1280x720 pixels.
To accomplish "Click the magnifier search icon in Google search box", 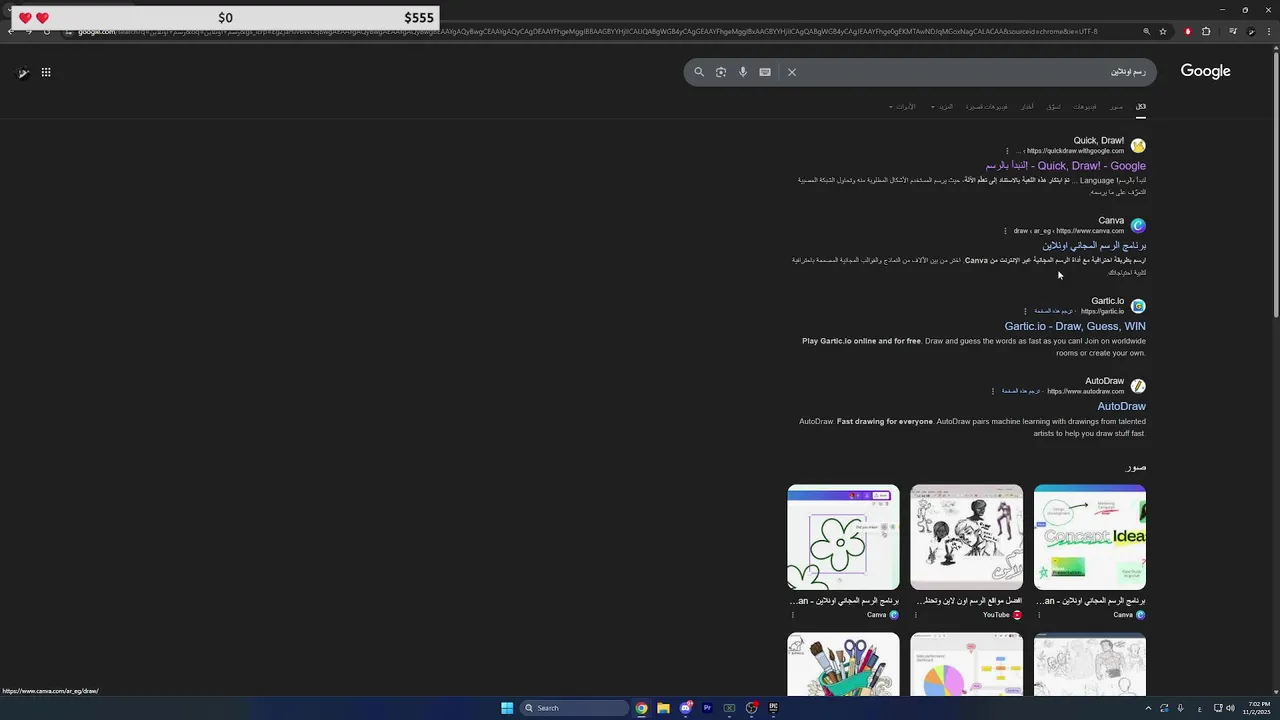I will tap(699, 72).
